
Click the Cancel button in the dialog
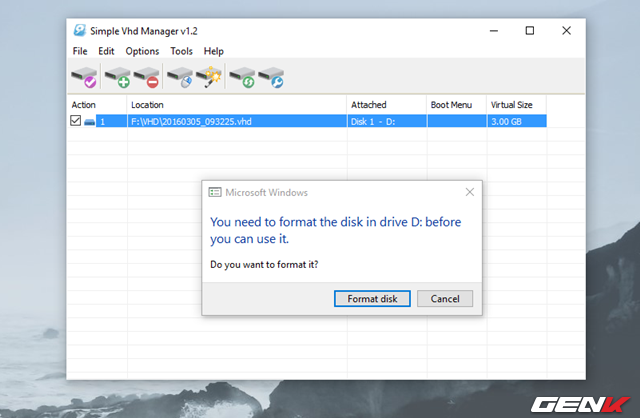click(445, 299)
